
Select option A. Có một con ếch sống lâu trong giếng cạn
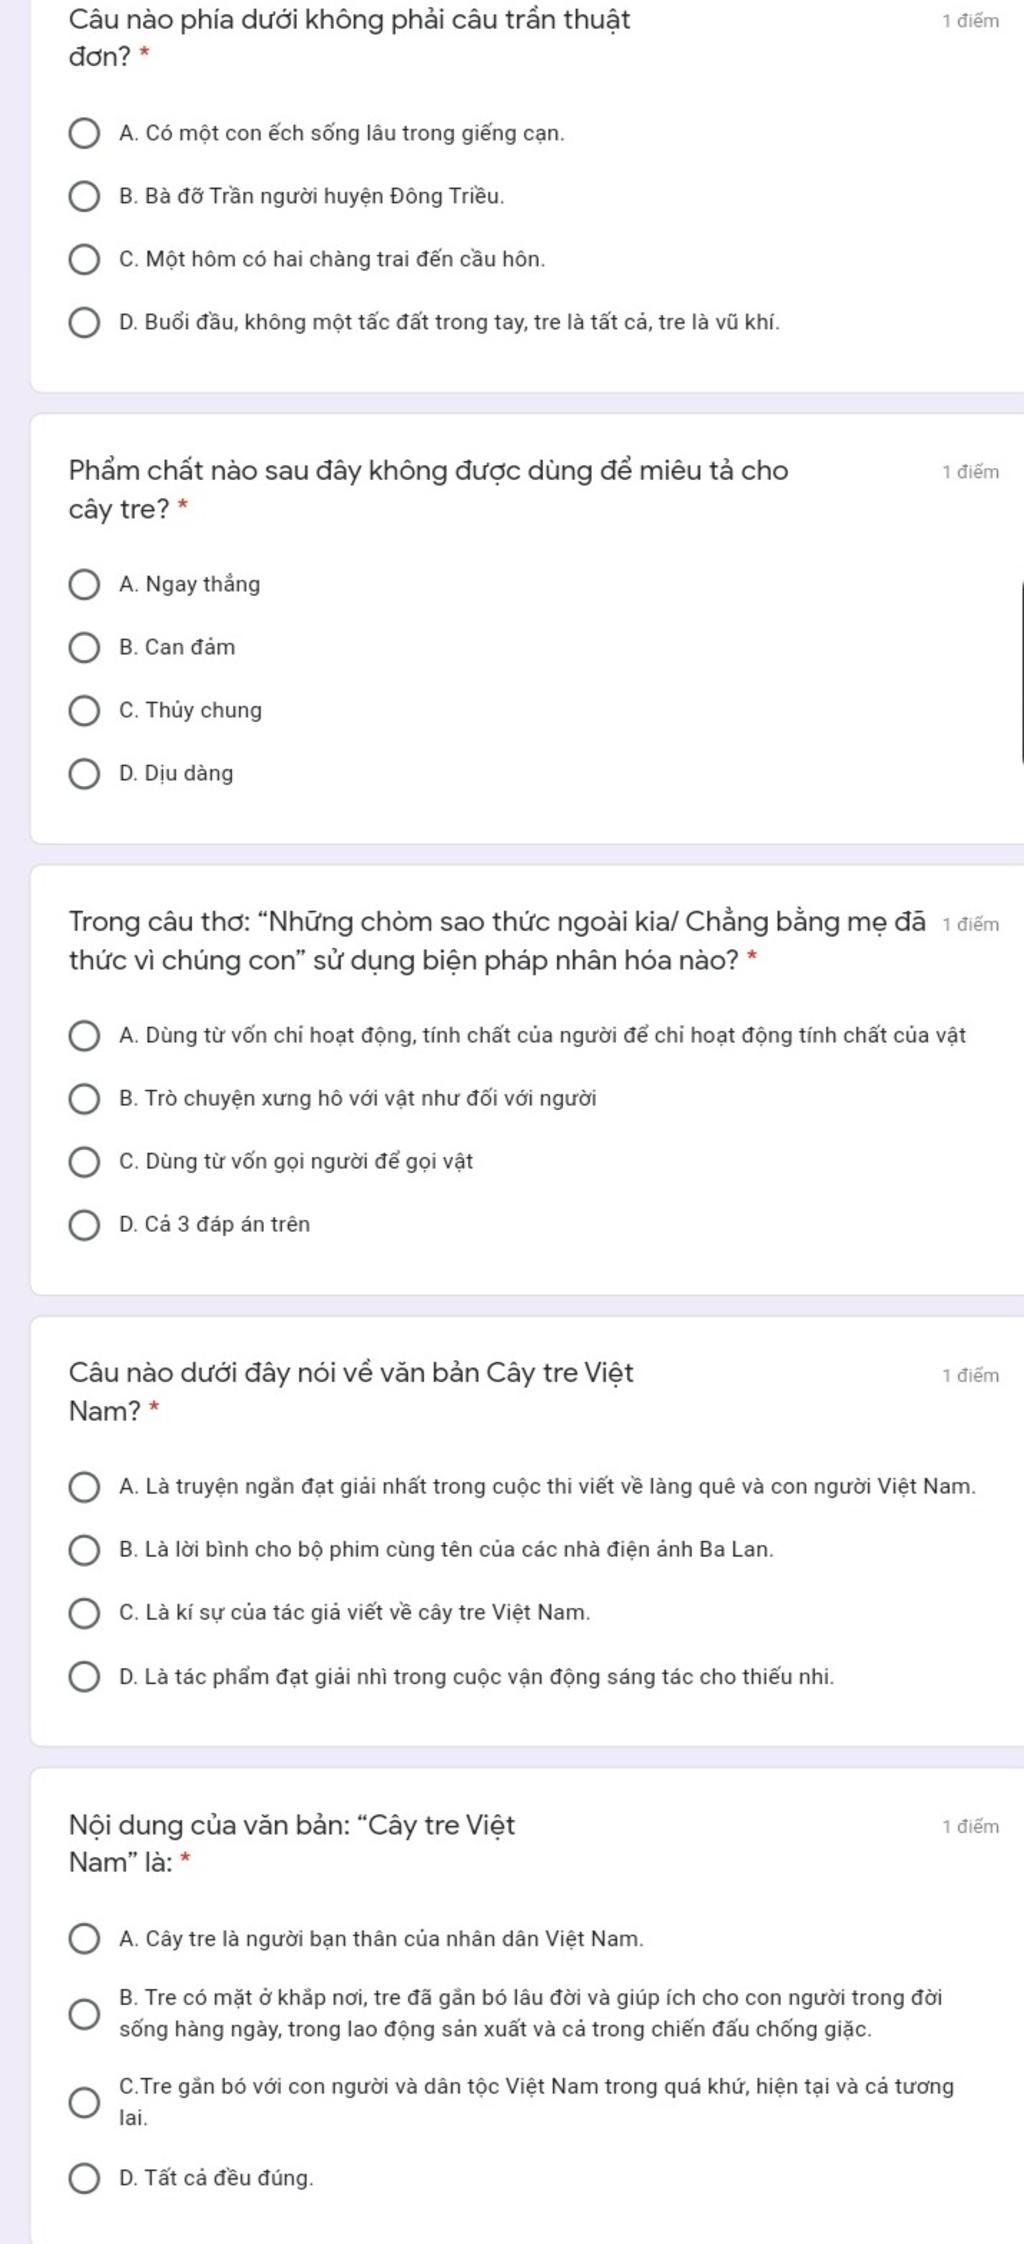[84, 133]
